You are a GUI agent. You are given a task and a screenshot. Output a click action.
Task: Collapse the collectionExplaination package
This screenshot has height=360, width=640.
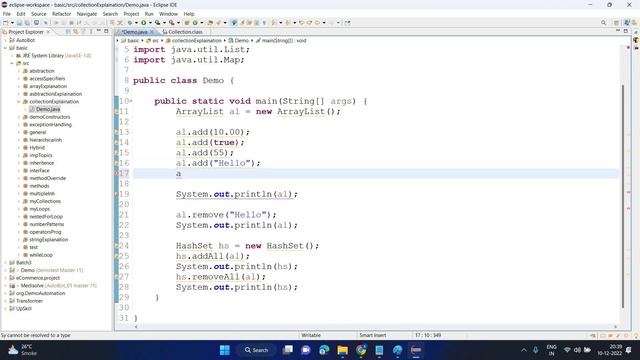click(x=18, y=102)
